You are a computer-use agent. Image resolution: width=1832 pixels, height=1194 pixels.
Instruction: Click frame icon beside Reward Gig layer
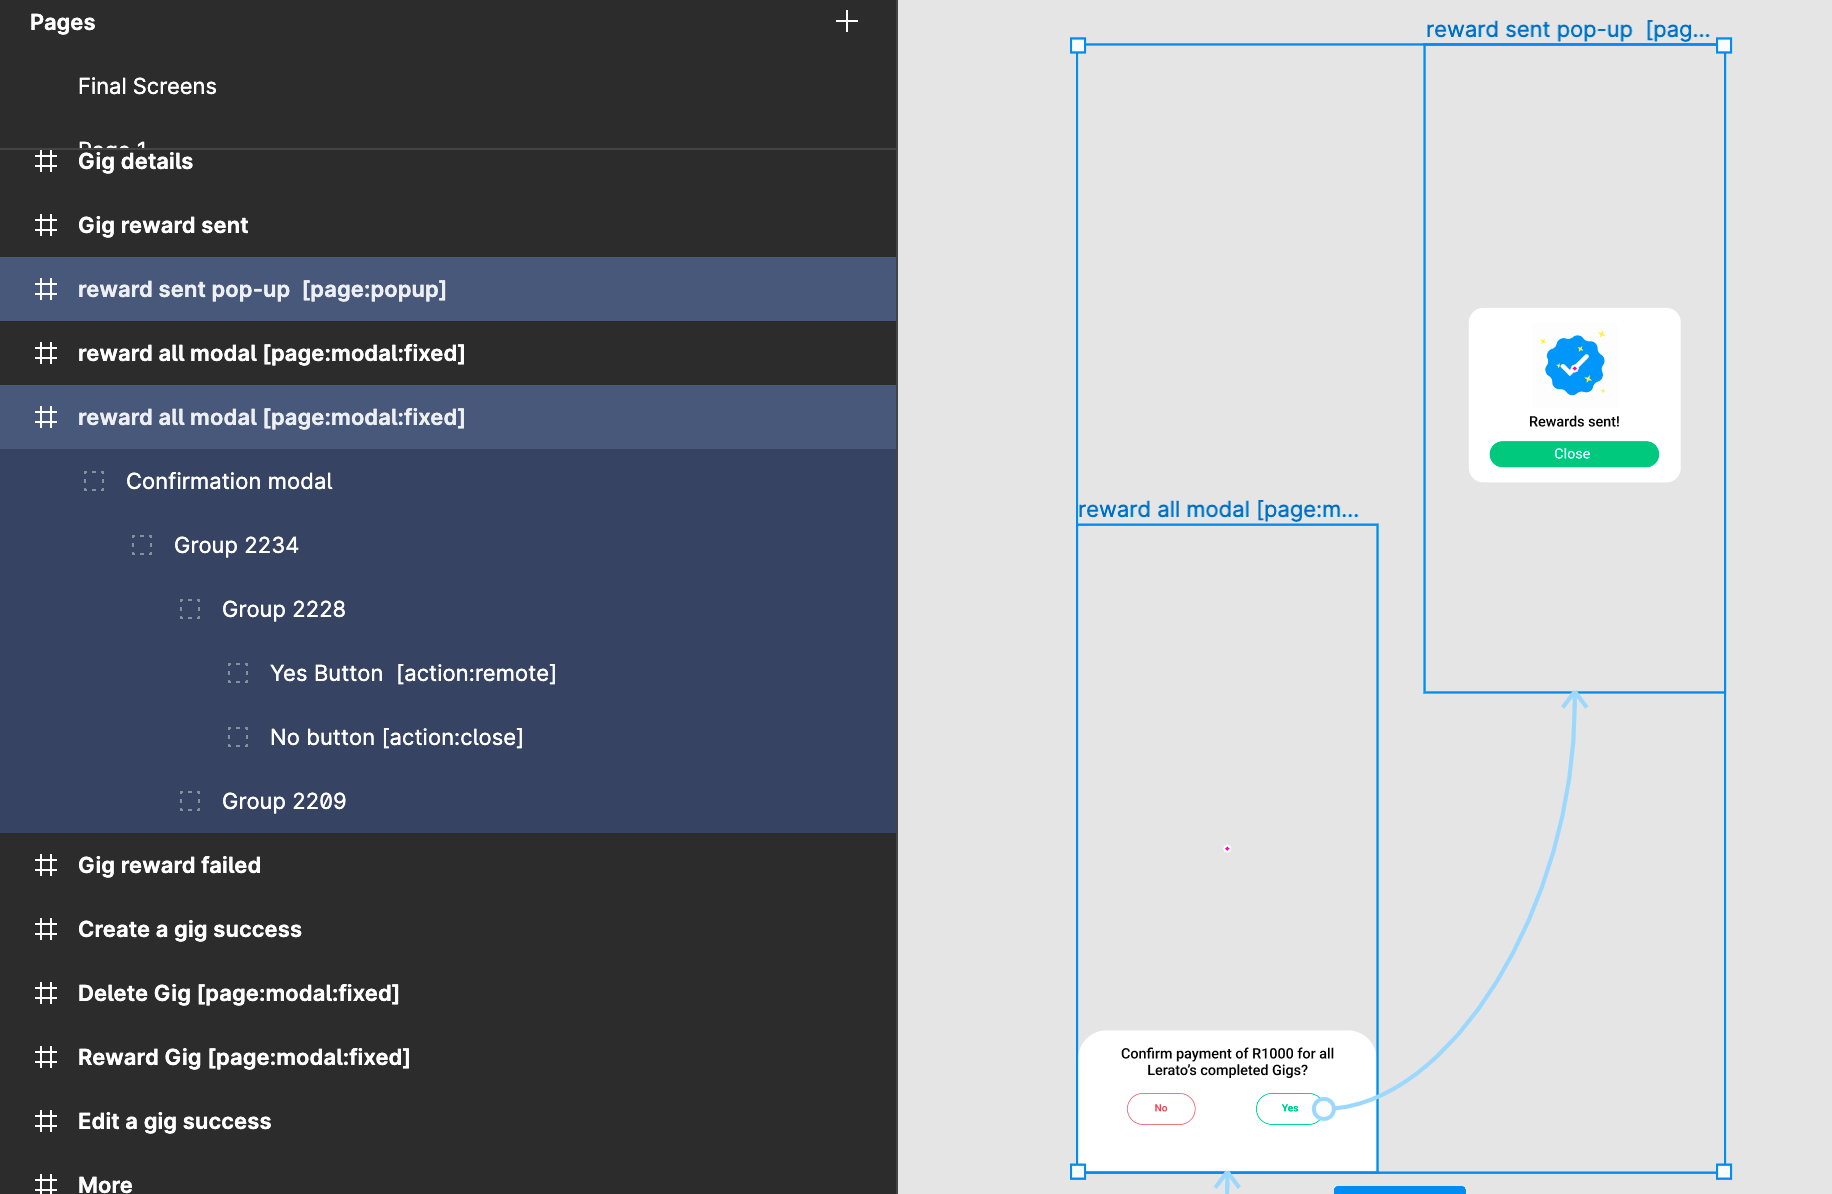point(46,1057)
